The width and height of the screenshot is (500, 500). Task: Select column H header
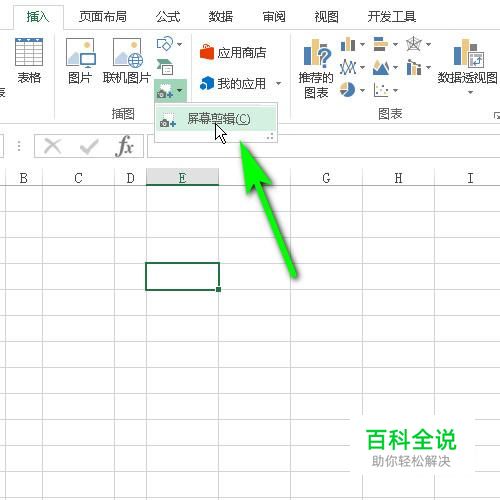(x=398, y=178)
